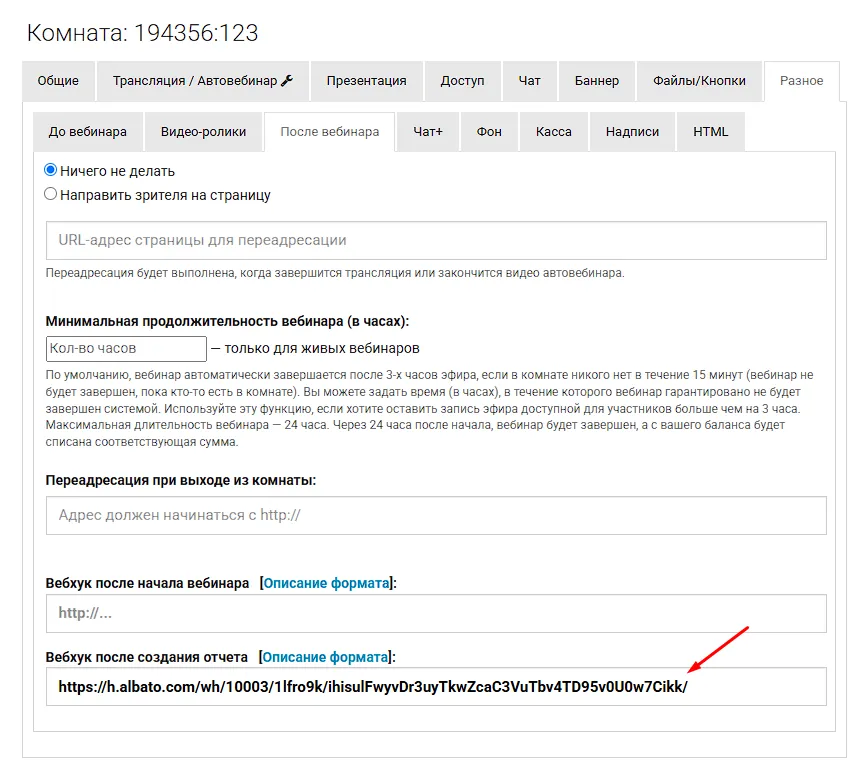Open the Доступ tab
859x767 pixels.
point(462,81)
